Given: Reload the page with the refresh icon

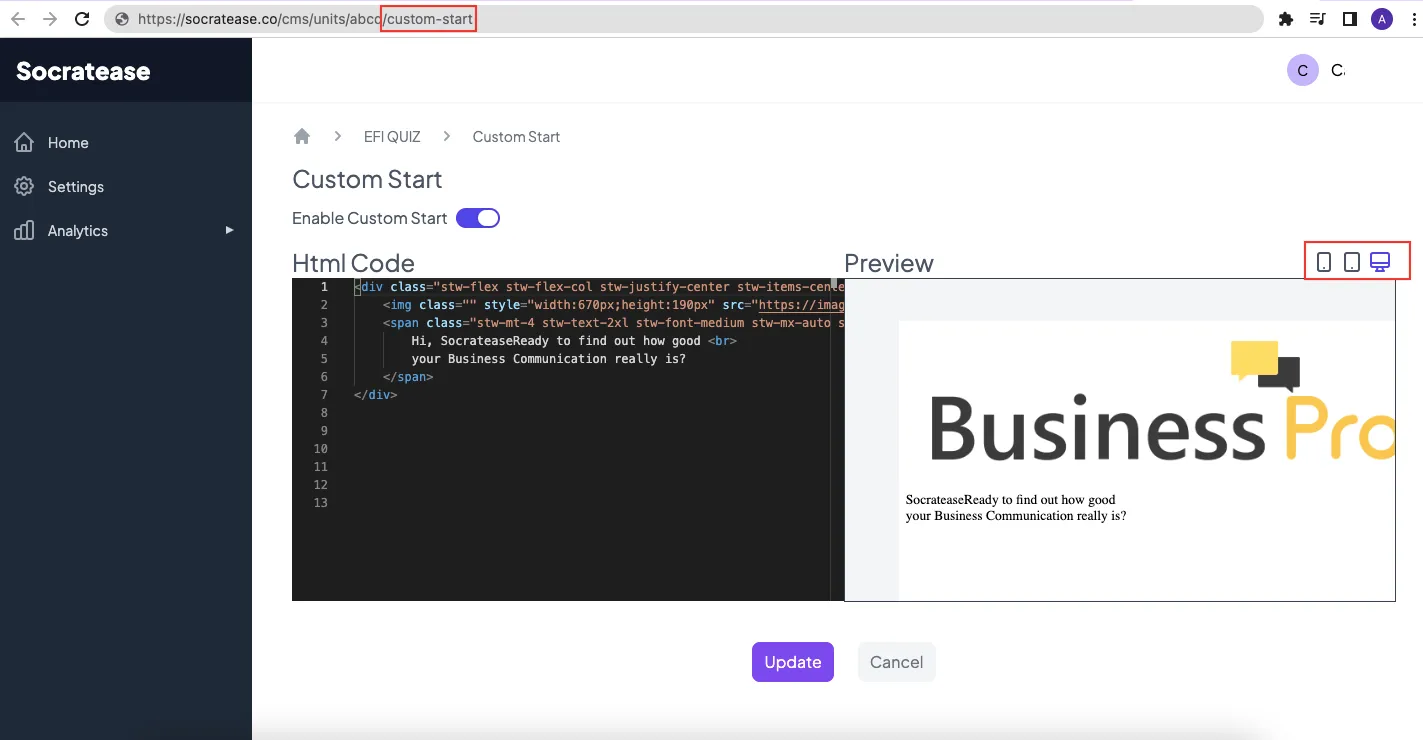Looking at the screenshot, I should click(x=83, y=19).
